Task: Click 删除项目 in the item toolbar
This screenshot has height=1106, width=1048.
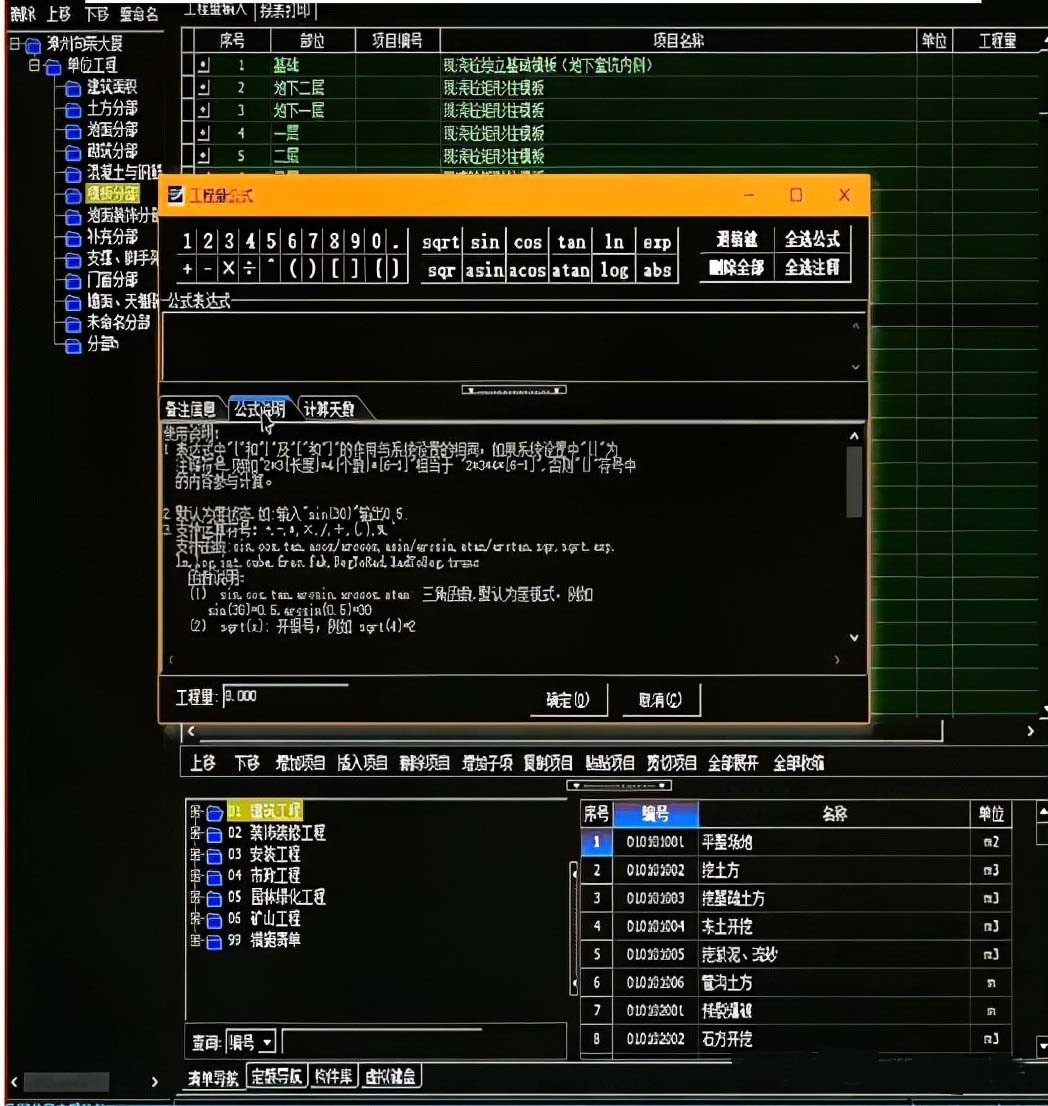Action: pyautogui.click(x=424, y=763)
